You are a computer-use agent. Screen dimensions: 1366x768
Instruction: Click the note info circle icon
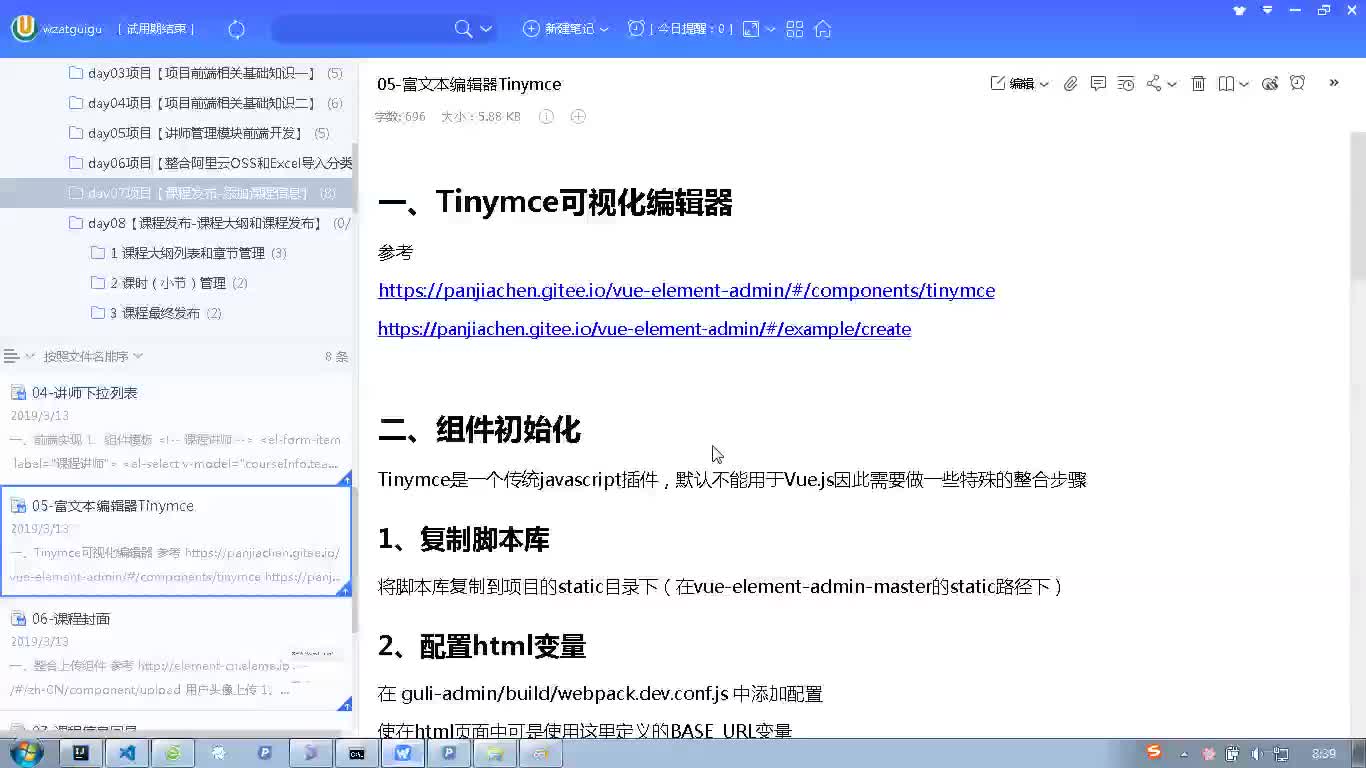coord(547,117)
